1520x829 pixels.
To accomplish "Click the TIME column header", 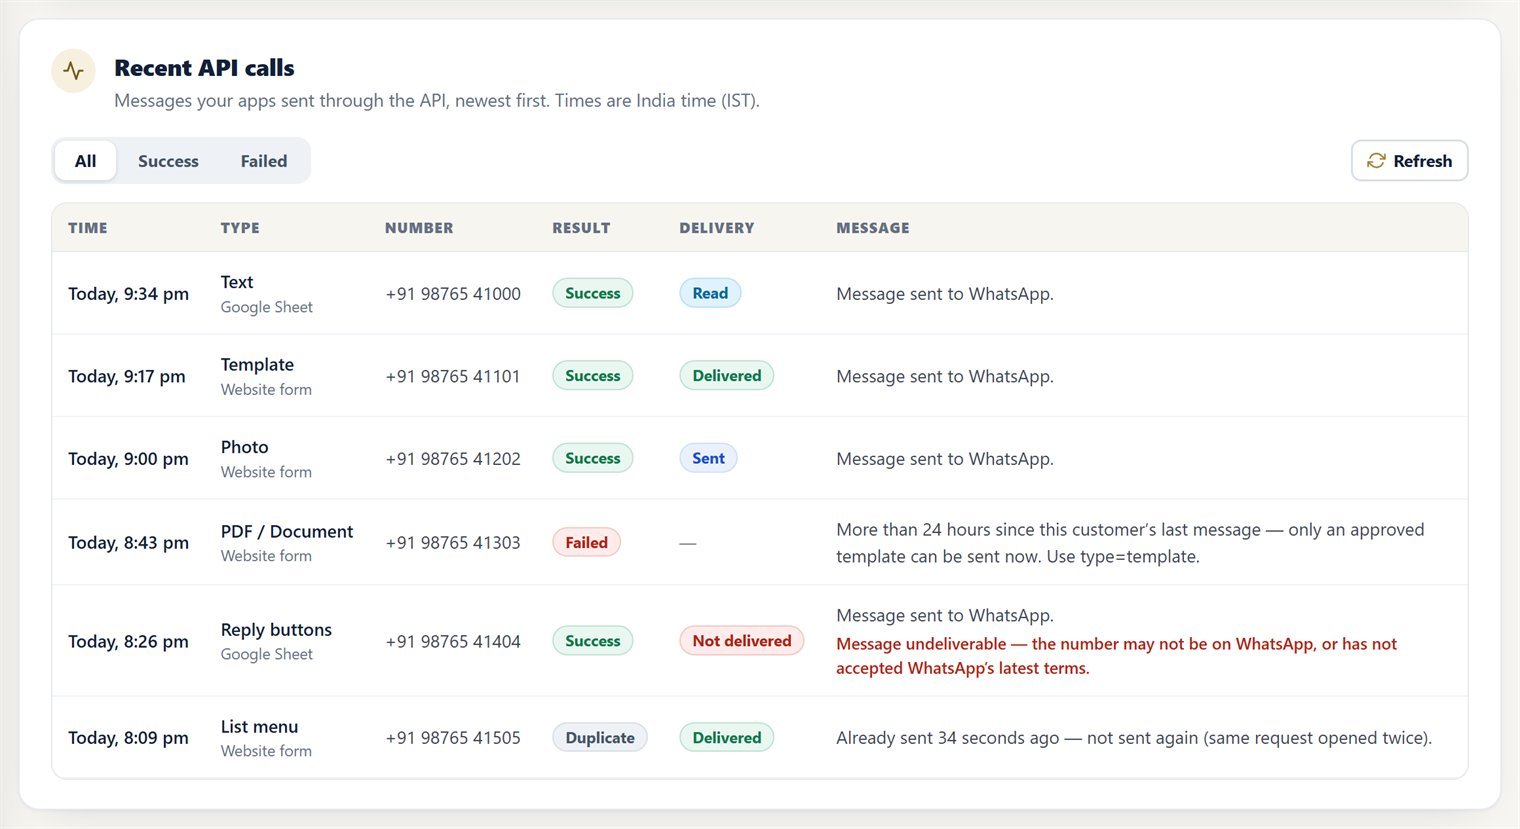I will [x=88, y=228].
